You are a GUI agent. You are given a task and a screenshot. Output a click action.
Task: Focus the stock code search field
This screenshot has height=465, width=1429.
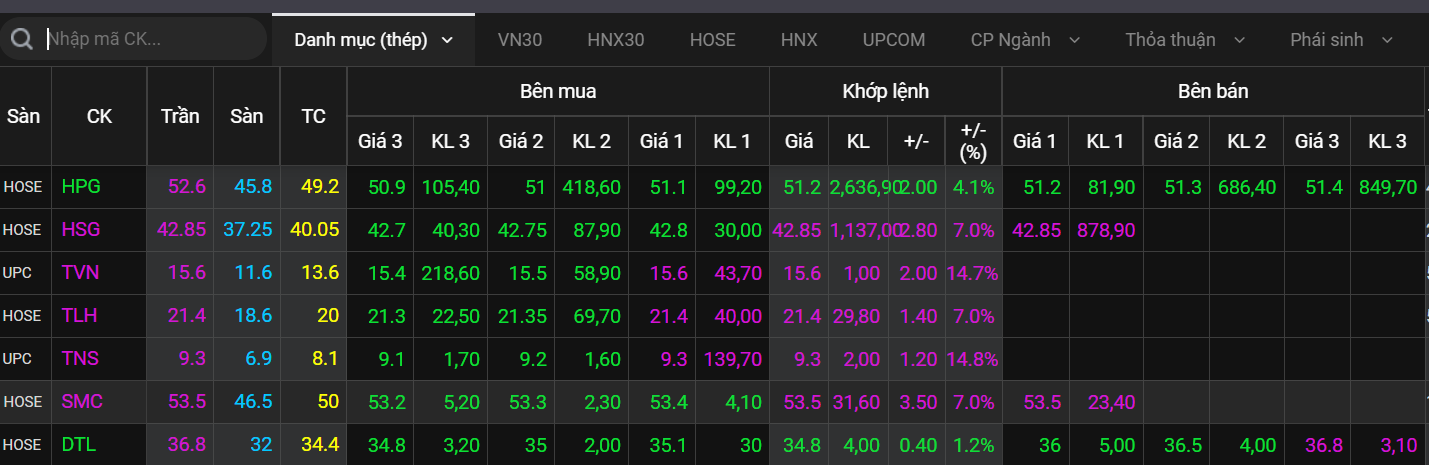coord(150,40)
